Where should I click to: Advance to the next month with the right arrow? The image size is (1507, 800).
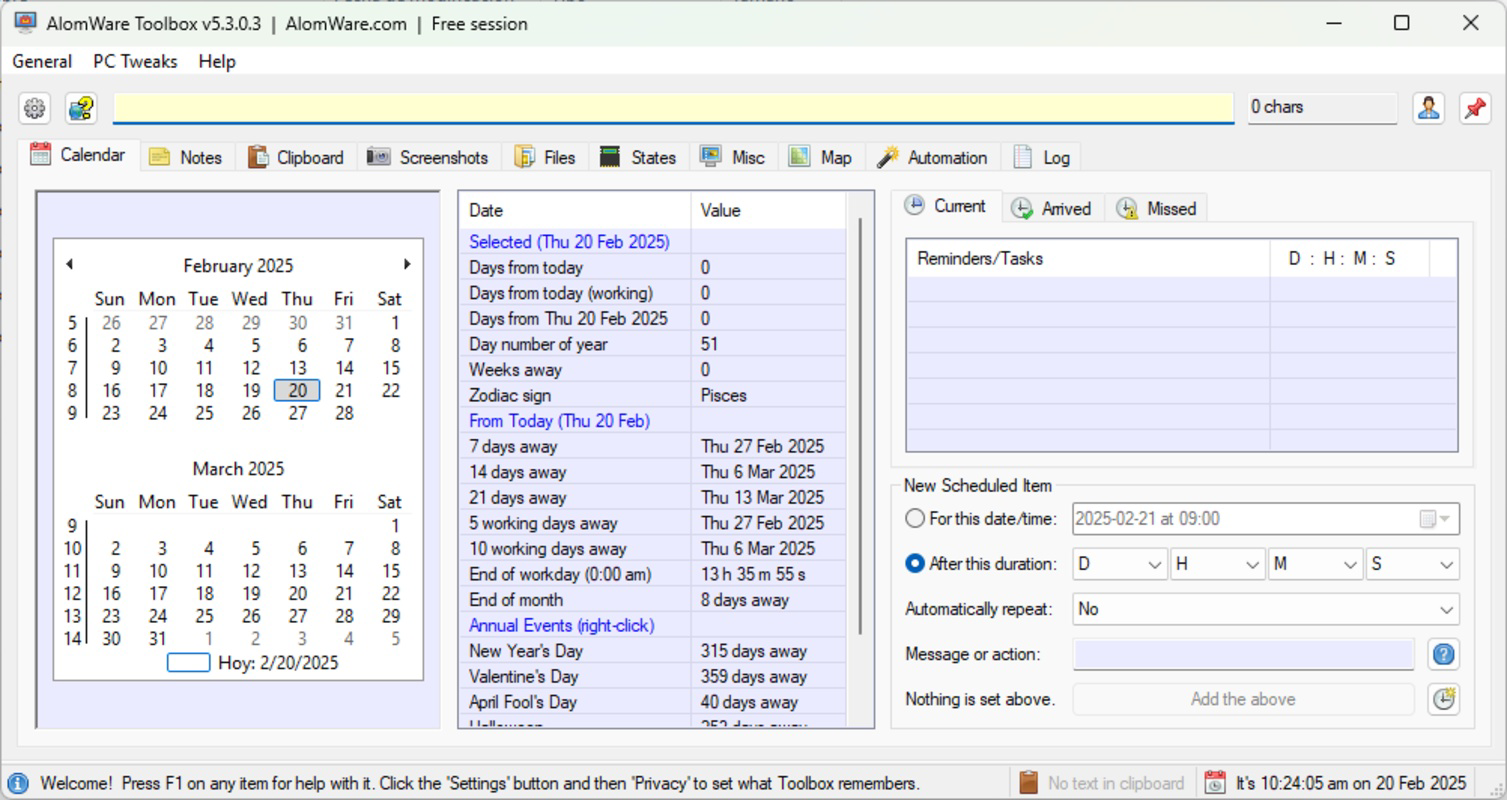406,263
